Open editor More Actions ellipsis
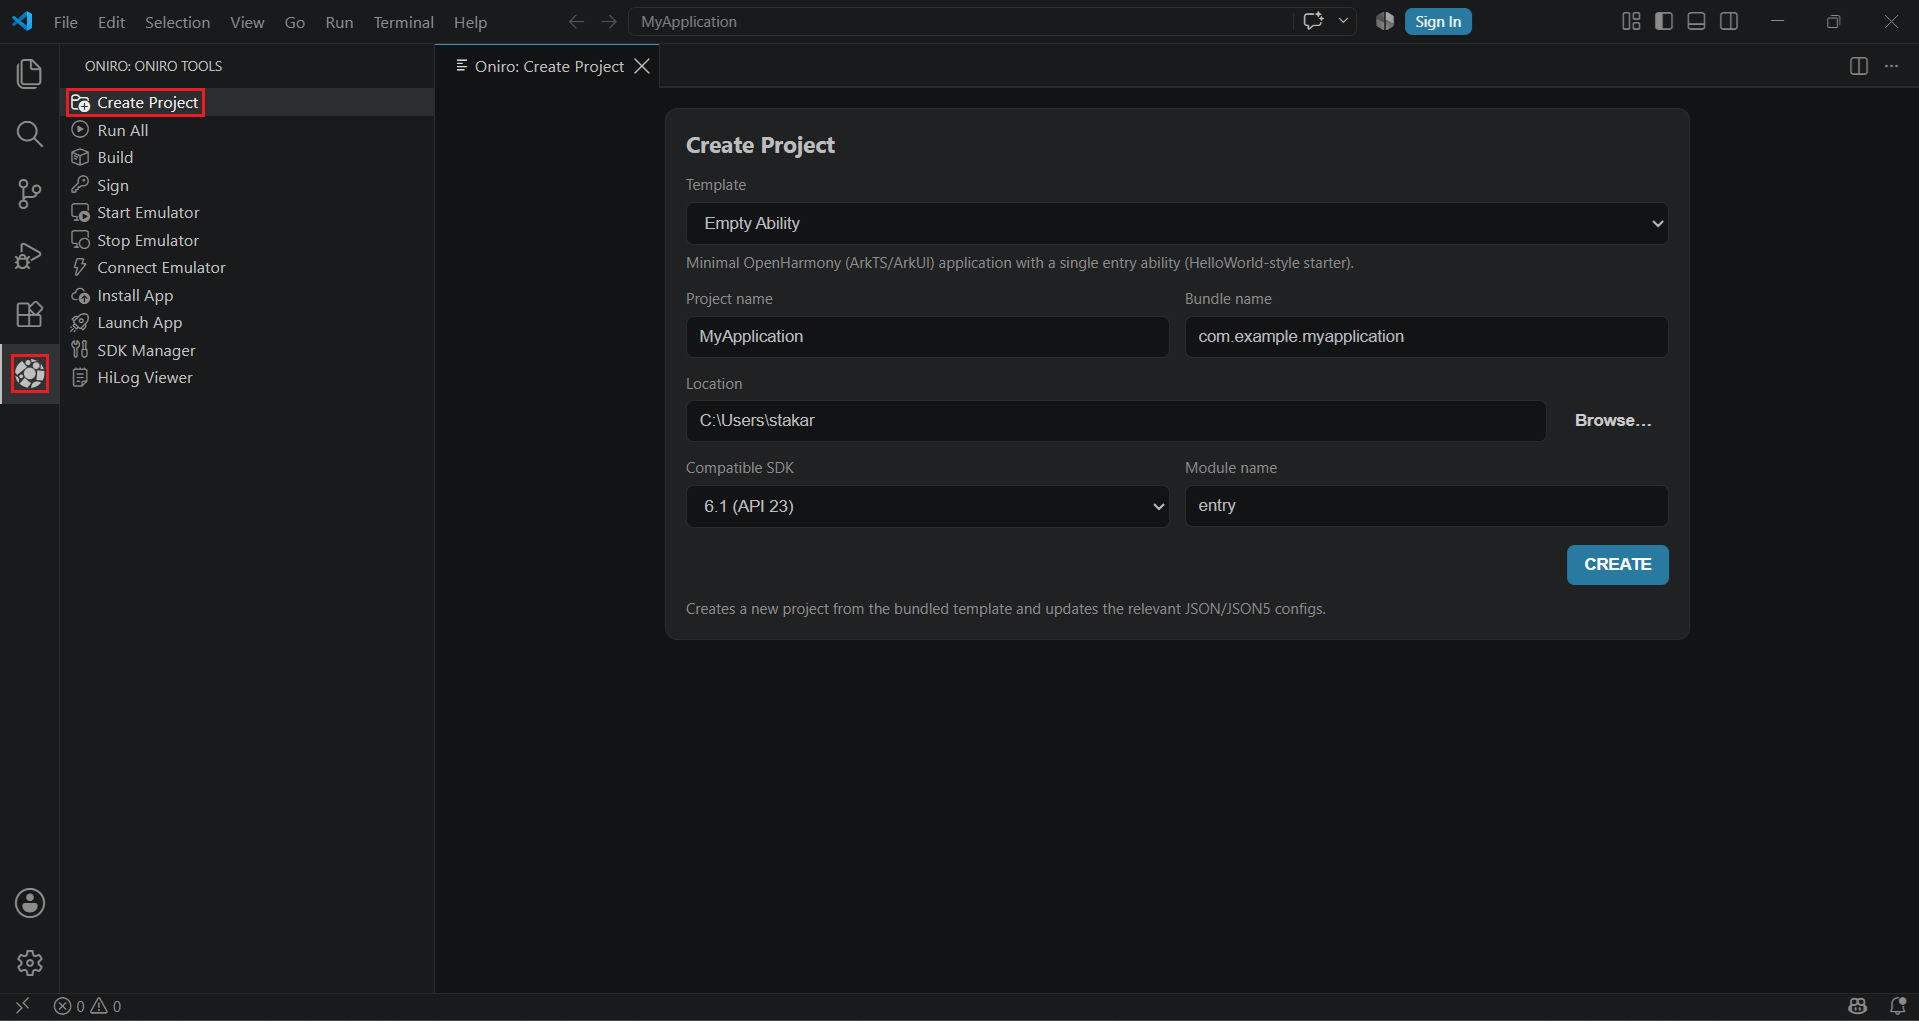 (1891, 66)
